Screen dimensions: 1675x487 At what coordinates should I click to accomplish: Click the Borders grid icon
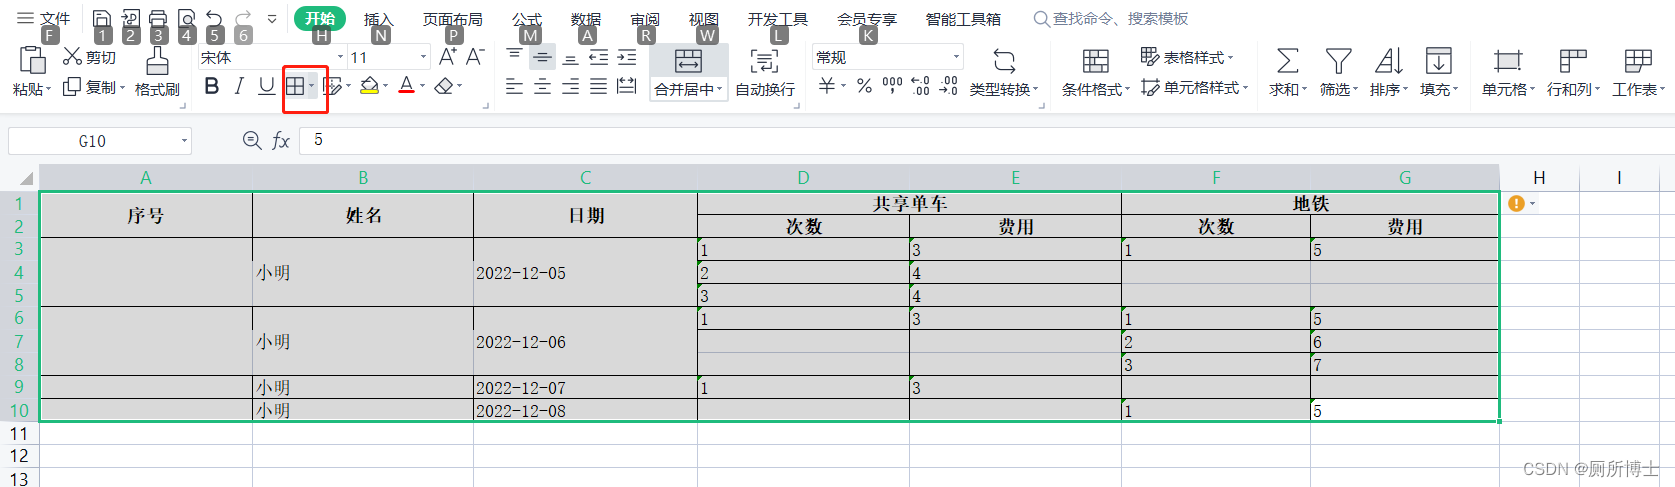(x=295, y=87)
